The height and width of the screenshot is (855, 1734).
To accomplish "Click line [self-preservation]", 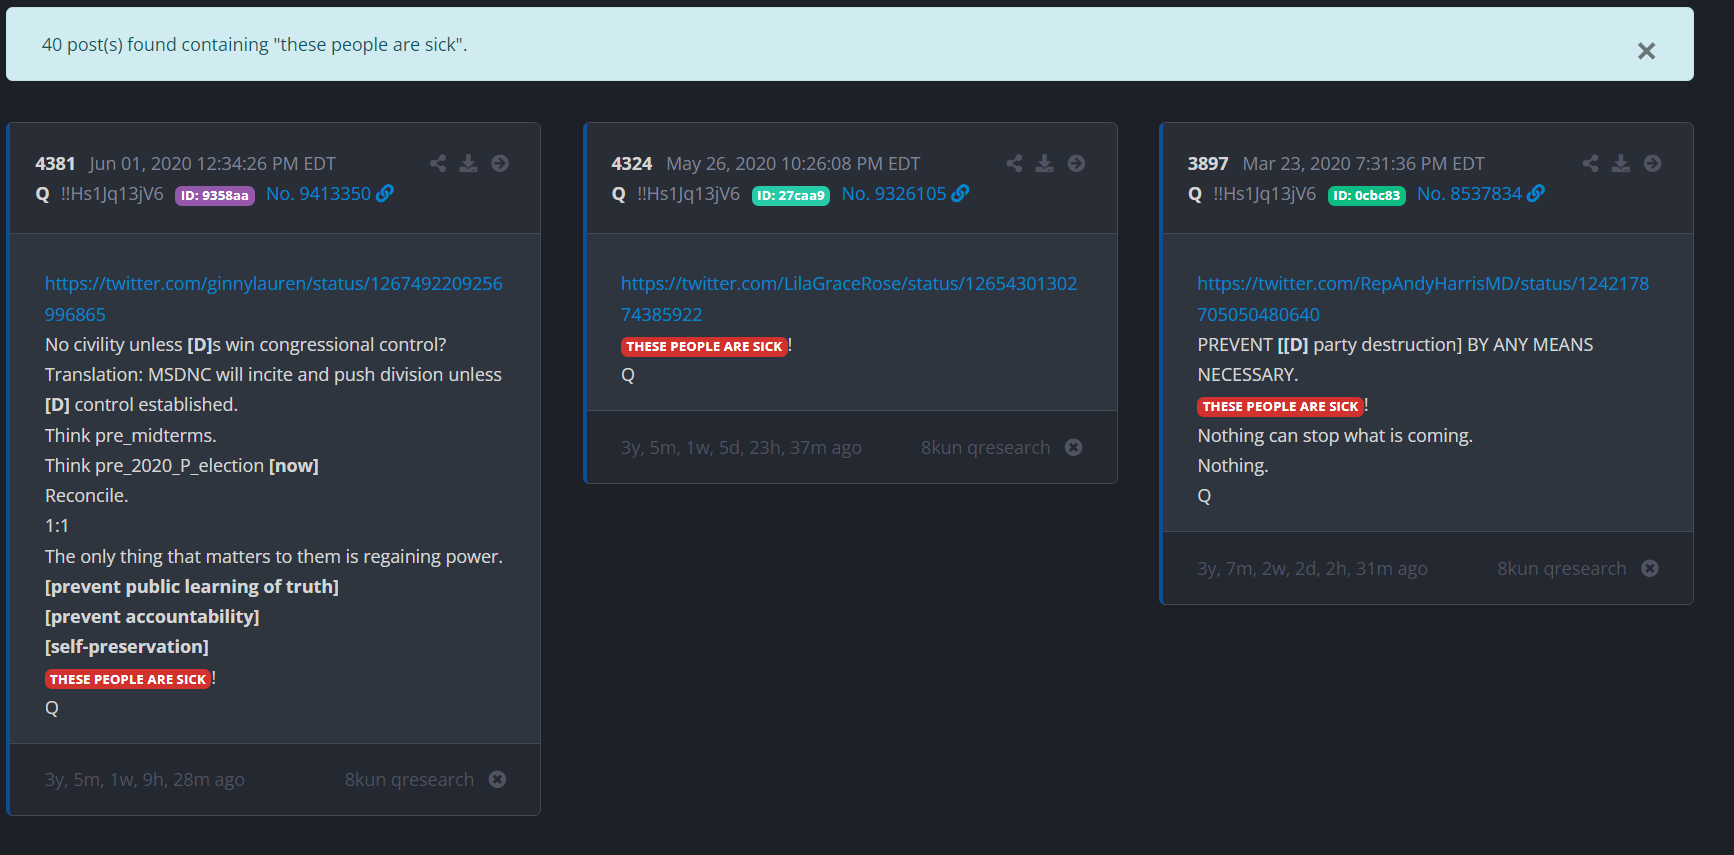I will [x=127, y=647].
